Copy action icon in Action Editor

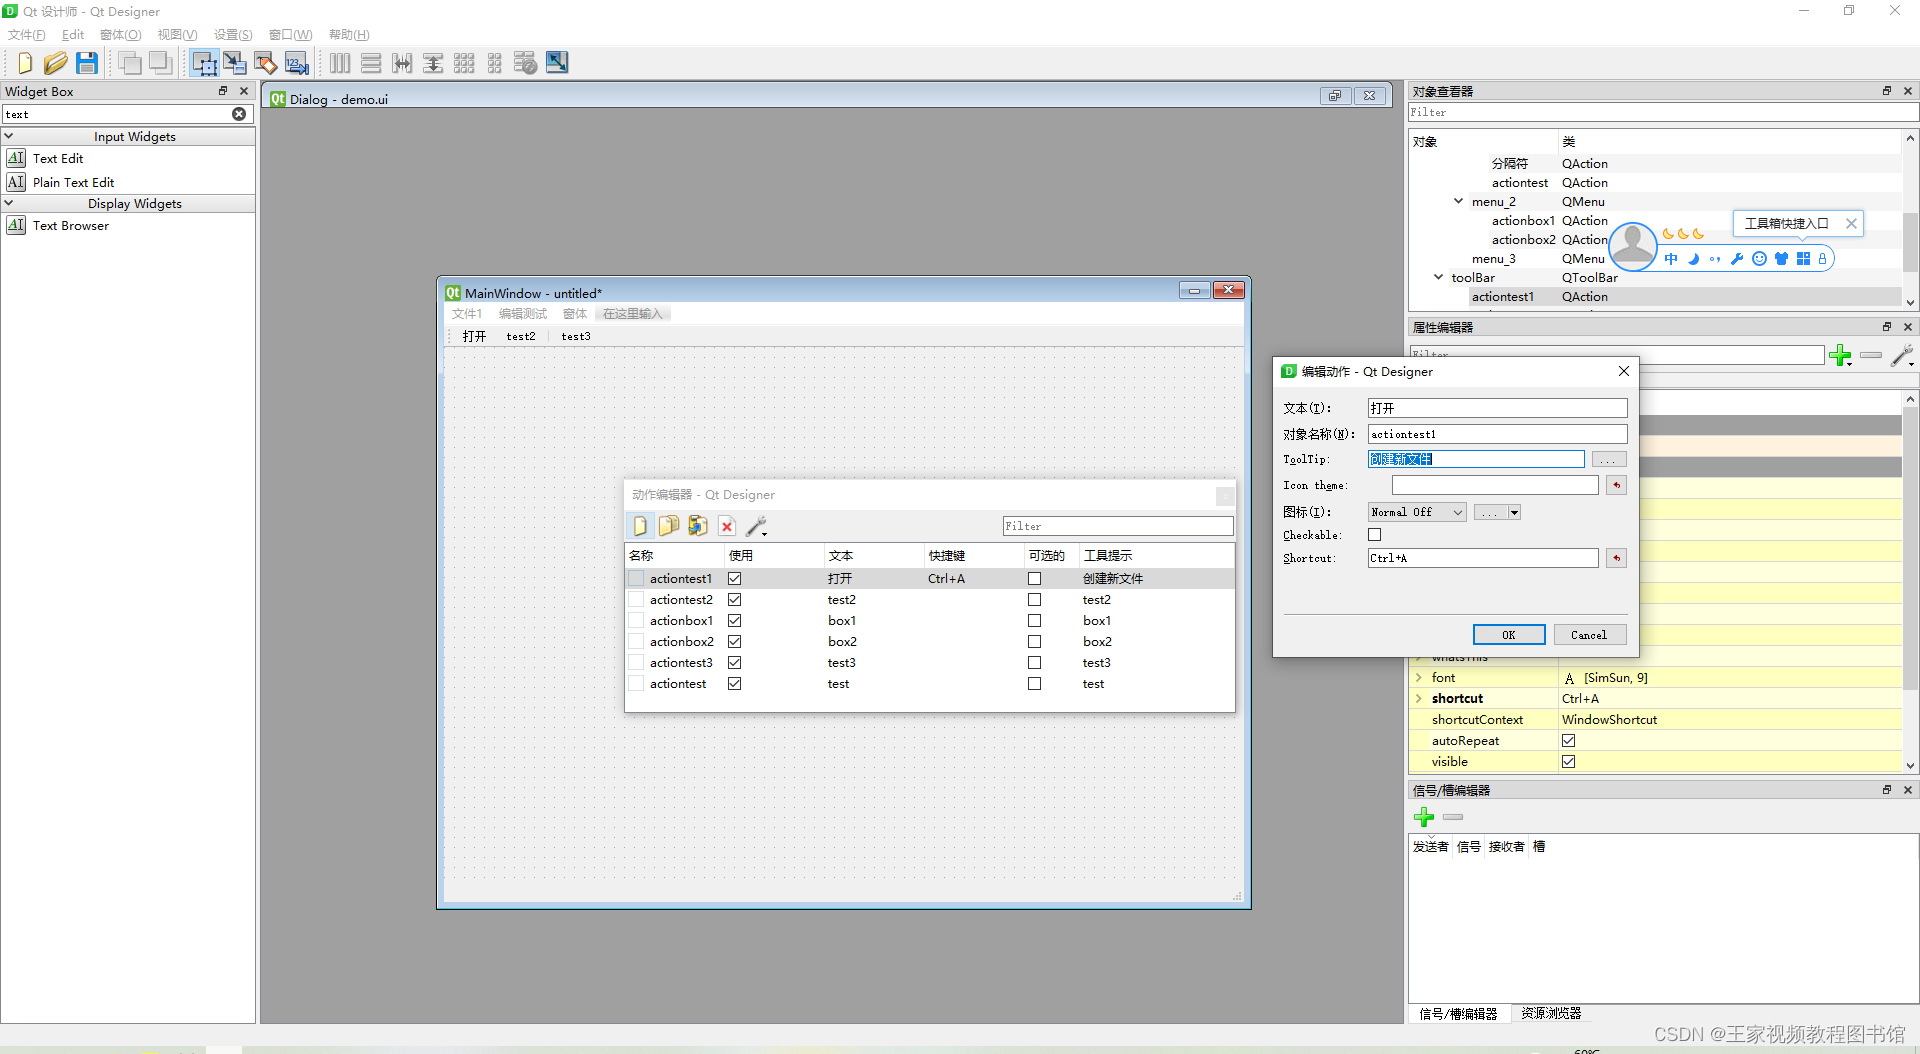click(x=669, y=526)
